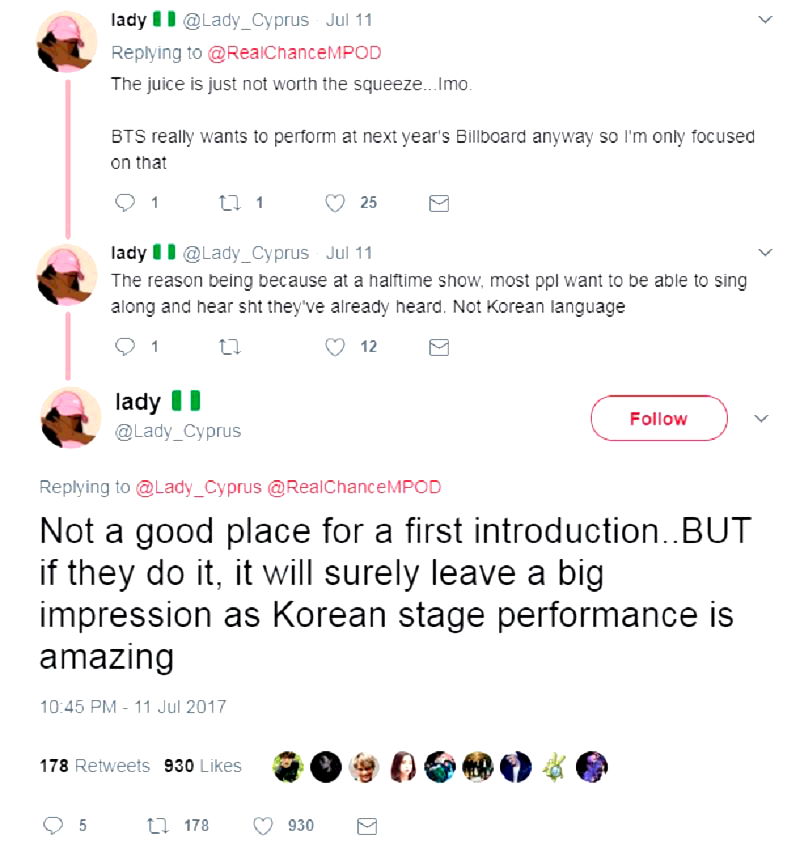Open the chevron menu beside Follow button
Viewport: 800px width, 852px height.
(760, 418)
